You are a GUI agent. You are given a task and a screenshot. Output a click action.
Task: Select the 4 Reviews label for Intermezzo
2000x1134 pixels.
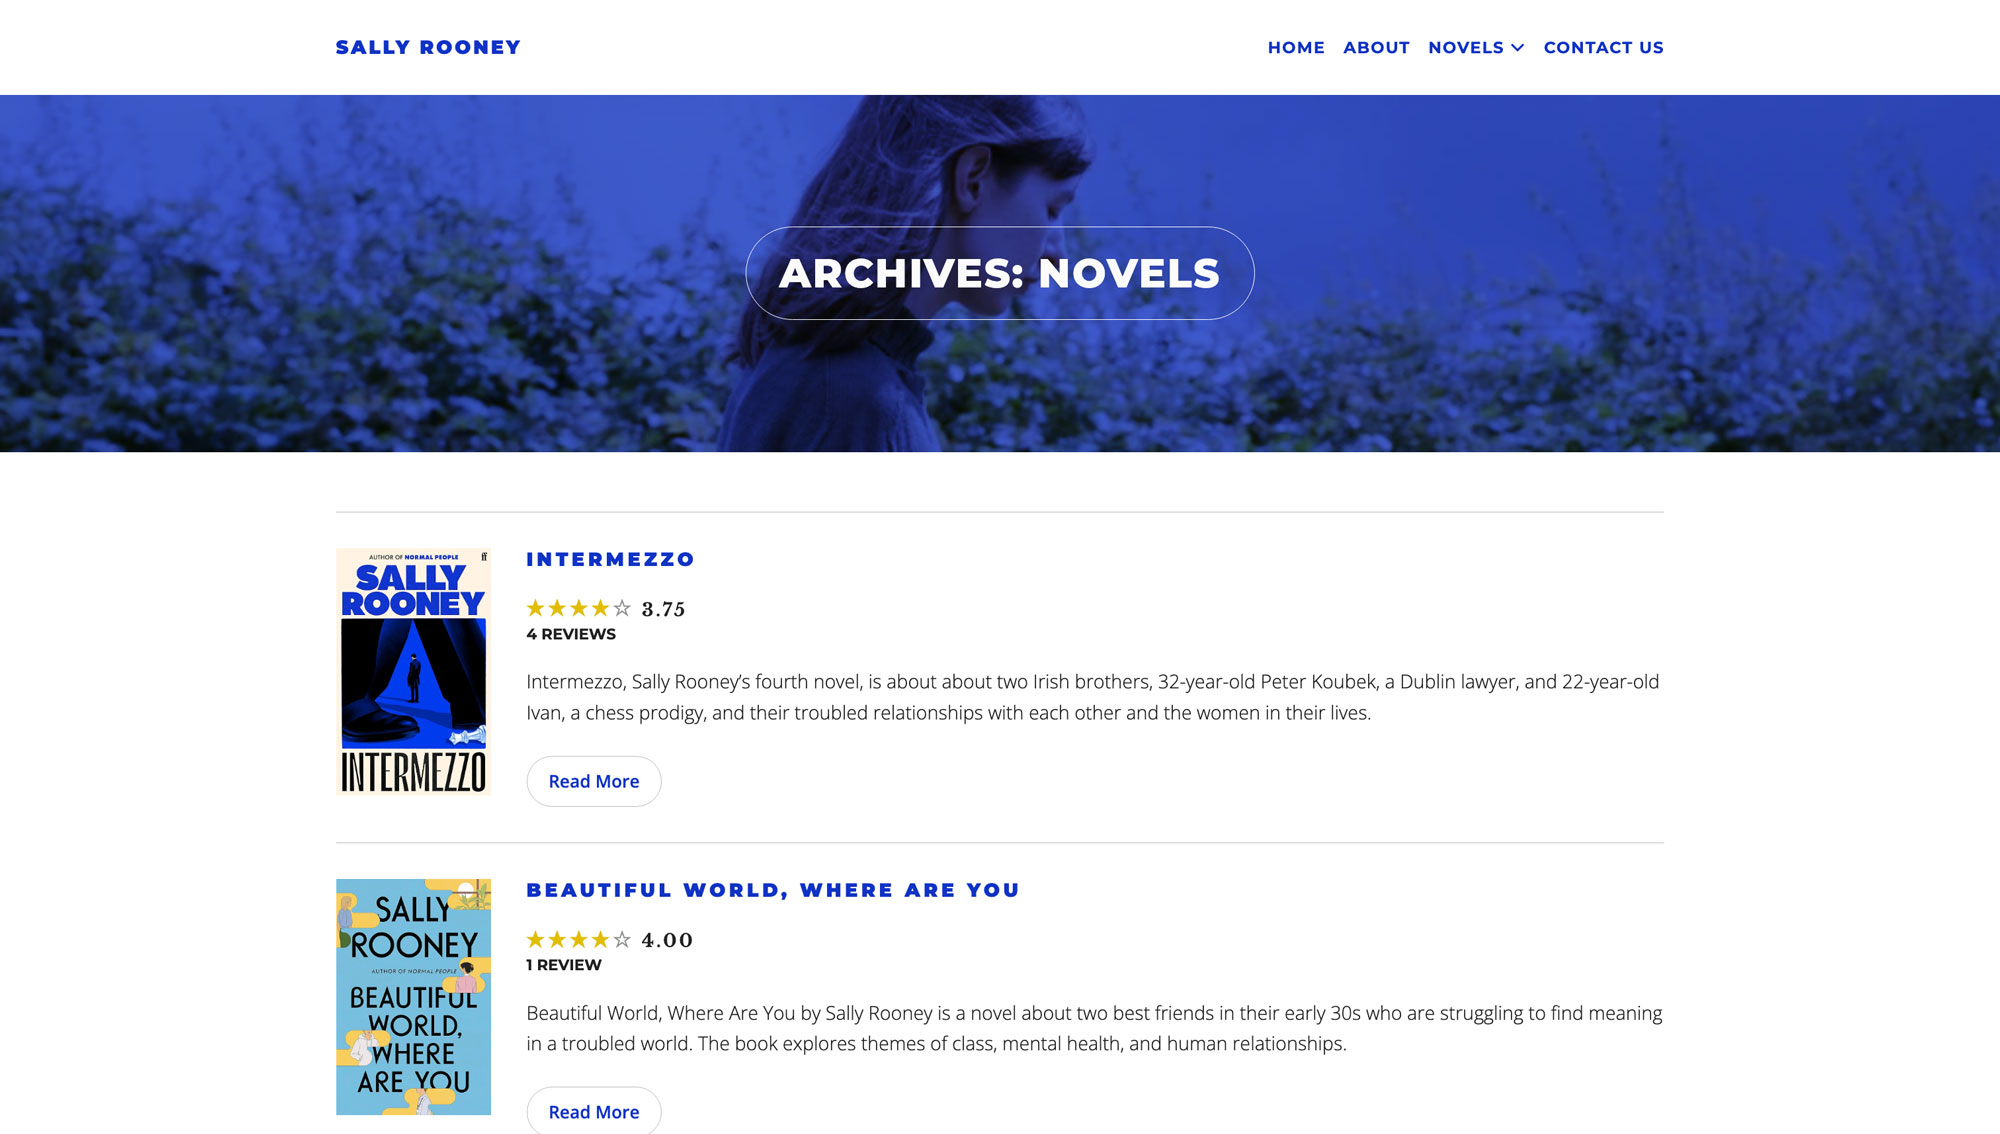click(x=571, y=634)
